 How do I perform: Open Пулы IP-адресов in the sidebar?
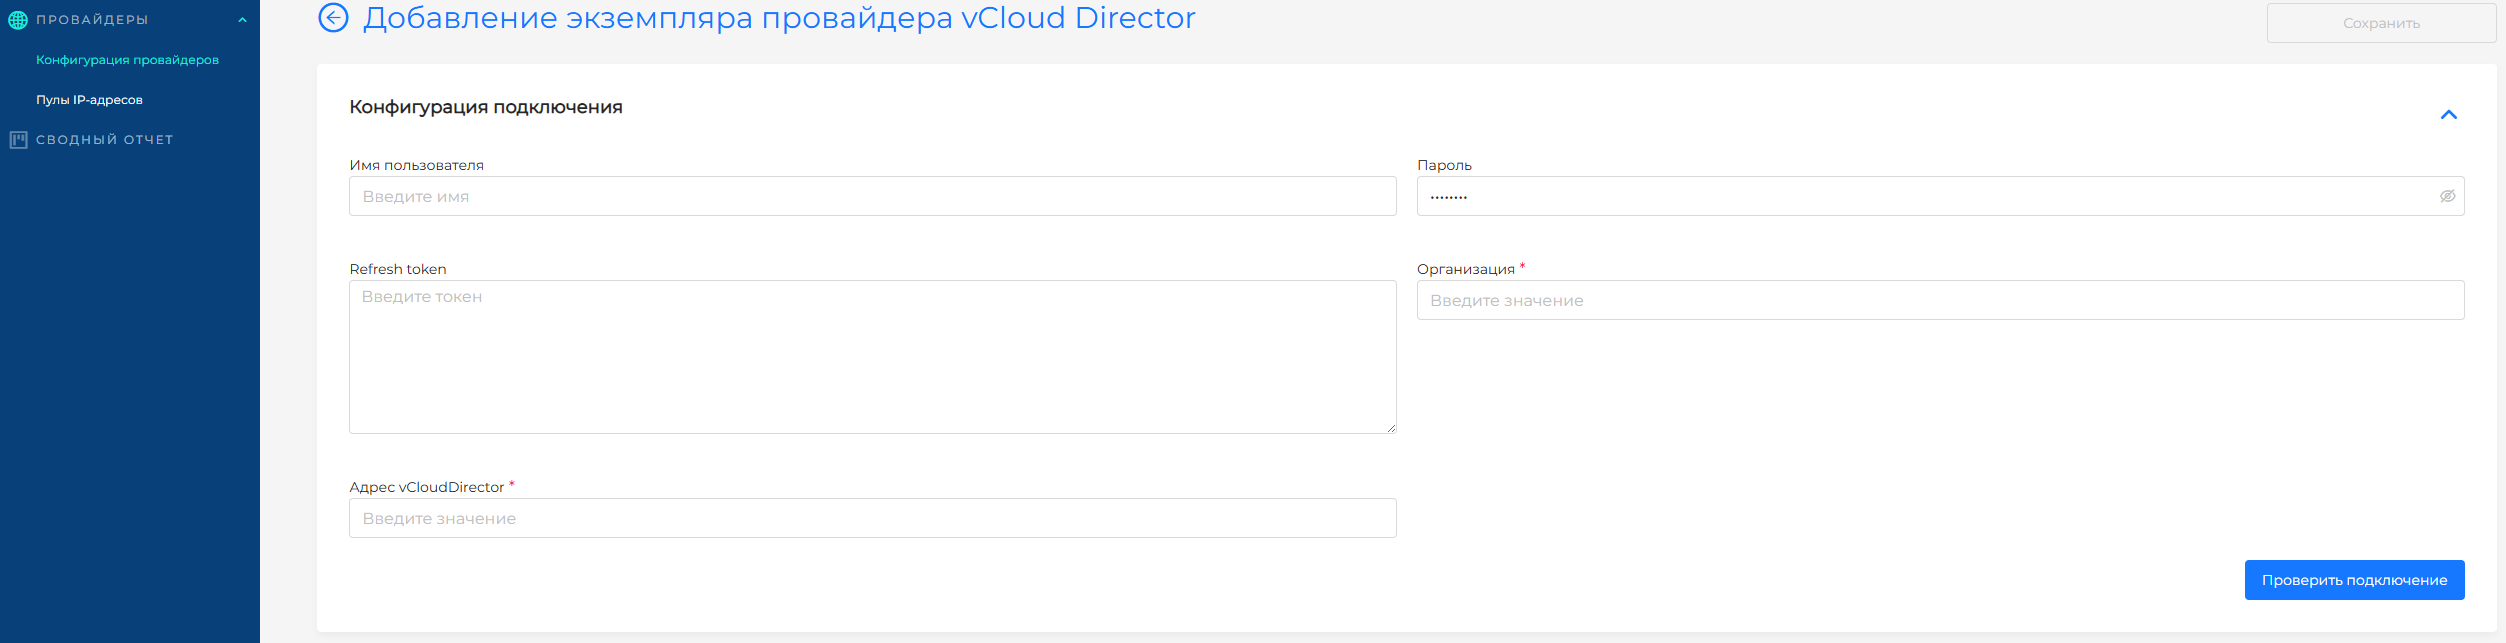[89, 100]
